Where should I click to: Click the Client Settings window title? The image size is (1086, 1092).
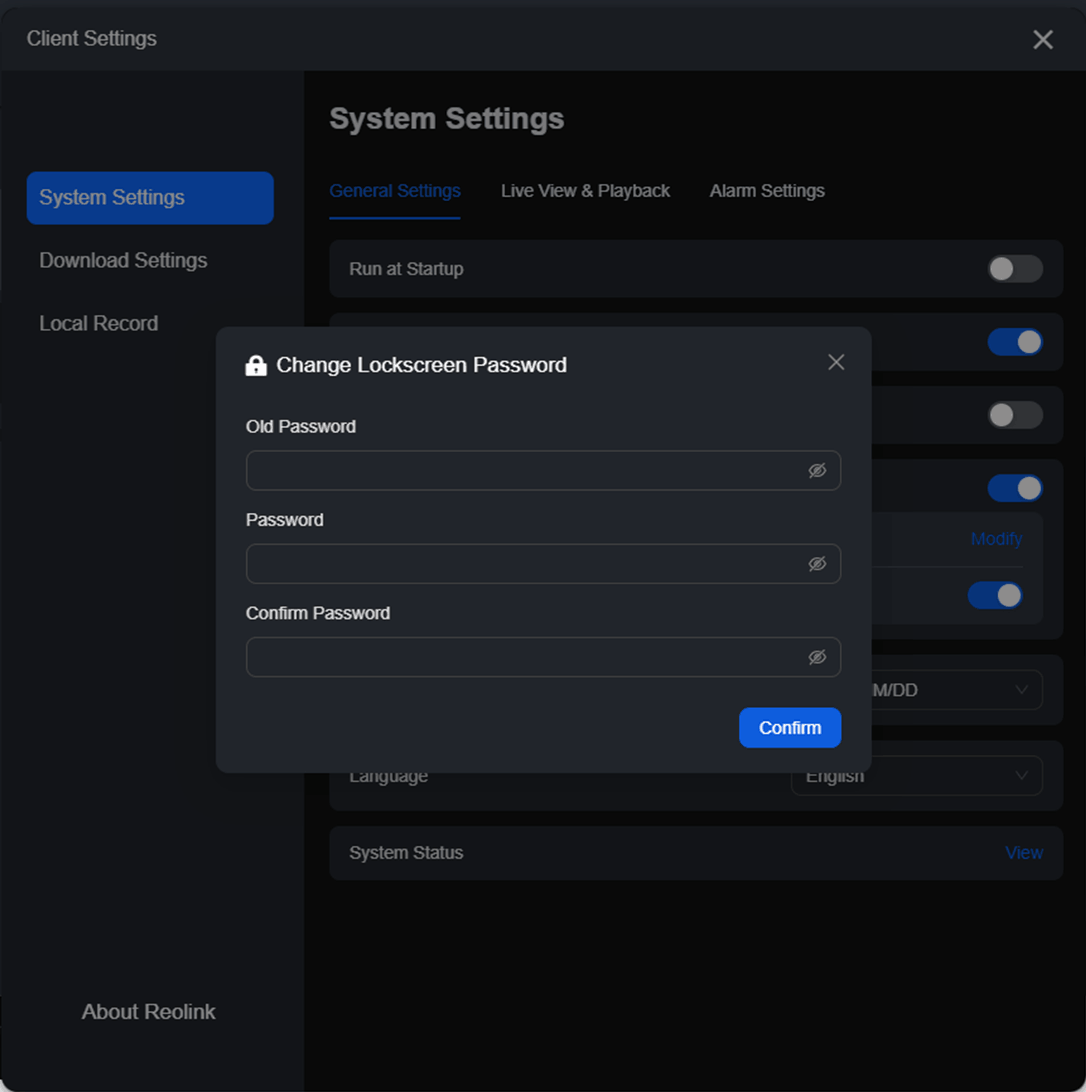coord(91,39)
